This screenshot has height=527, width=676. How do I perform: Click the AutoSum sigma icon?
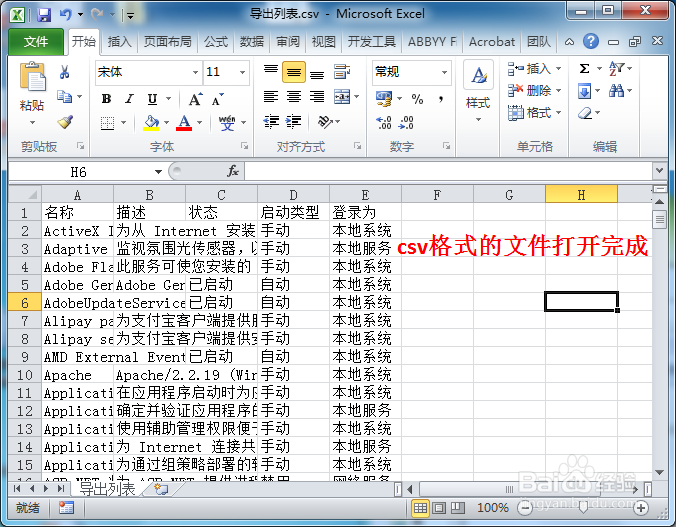585,69
